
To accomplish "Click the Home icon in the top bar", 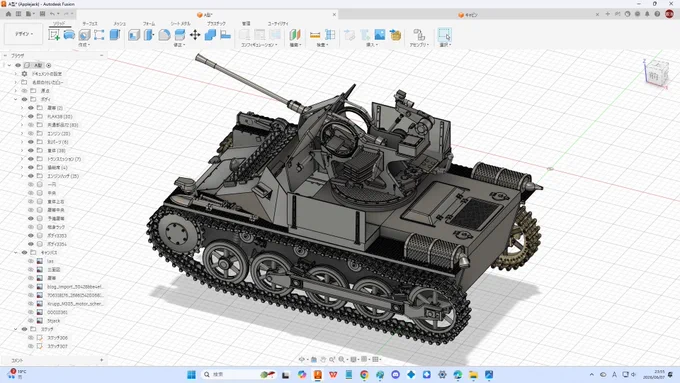I will (8, 14).
